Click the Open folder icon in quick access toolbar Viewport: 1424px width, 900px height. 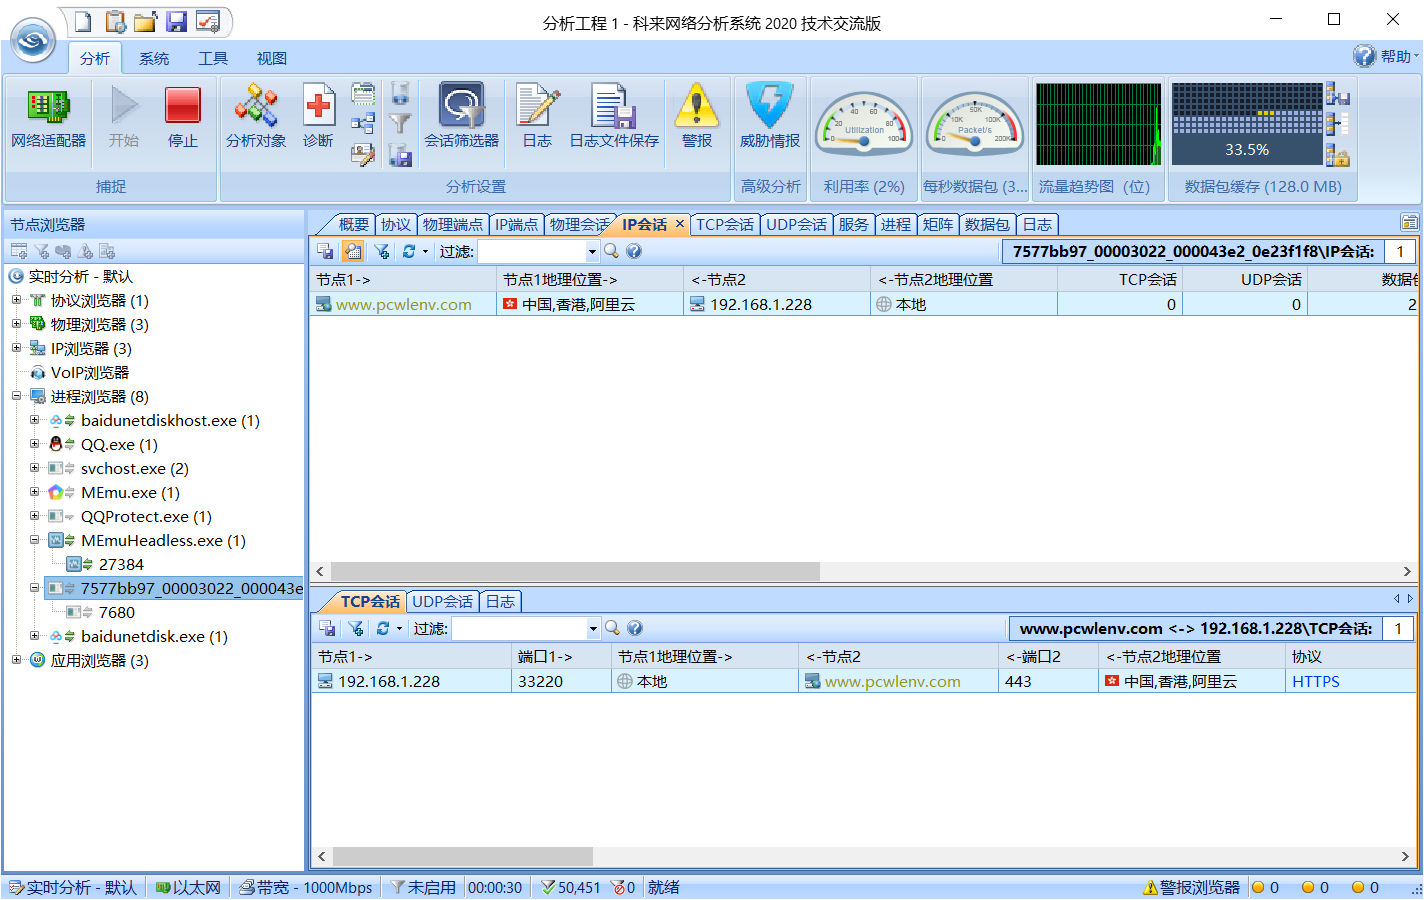(x=146, y=21)
